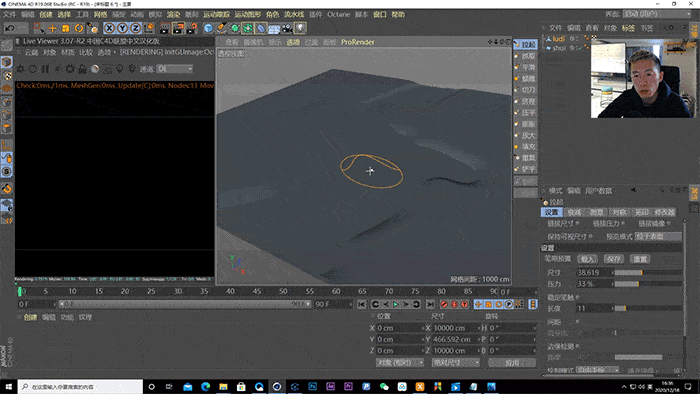Toggle X axis lock
The height and width of the screenshot is (394, 700).
coord(109,28)
